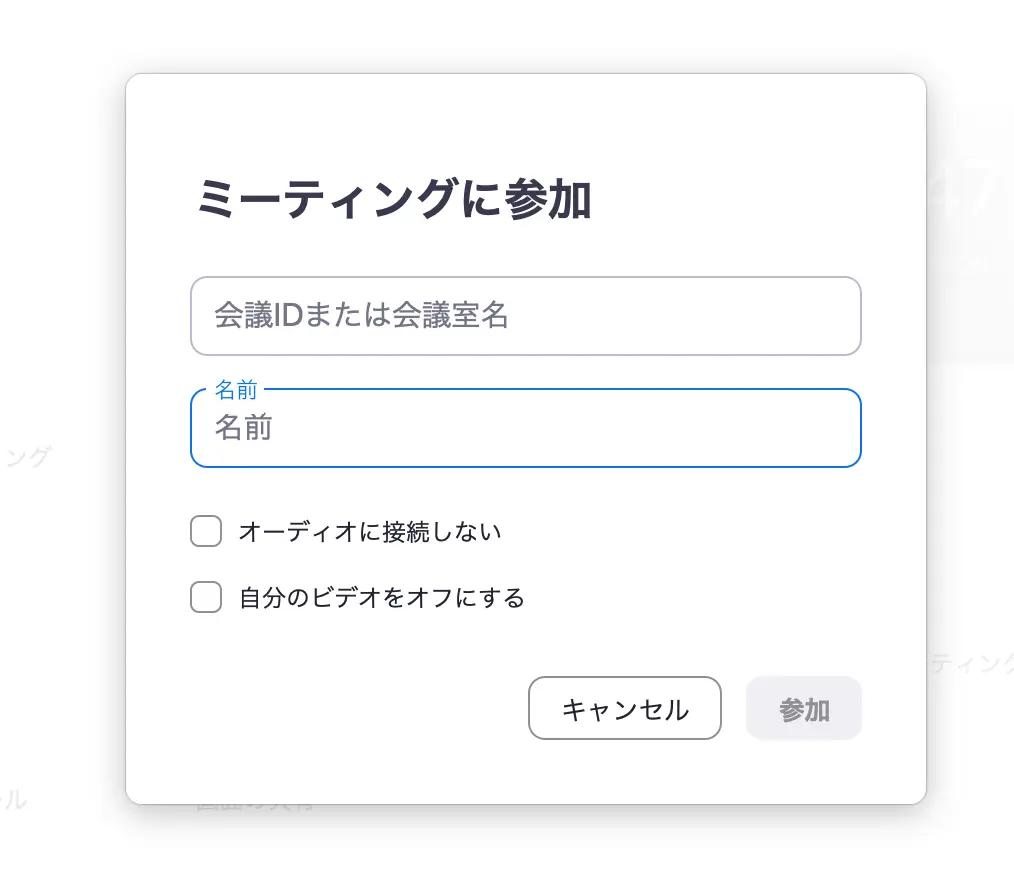Click partially hidden text under dialog bottom

(x=255, y=807)
